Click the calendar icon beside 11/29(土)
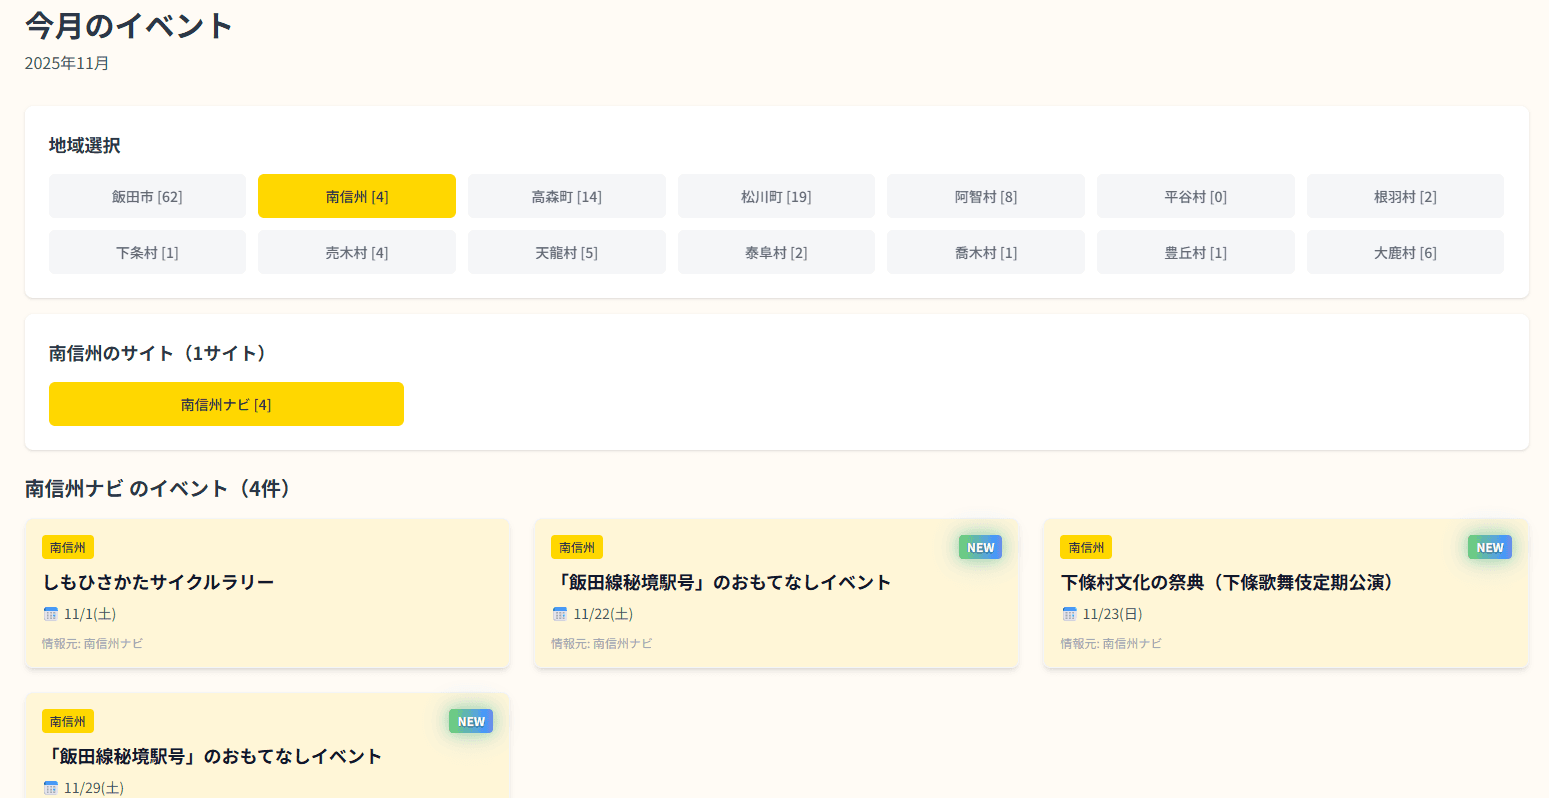Screen dimensions: 1549x798 (x=51, y=788)
